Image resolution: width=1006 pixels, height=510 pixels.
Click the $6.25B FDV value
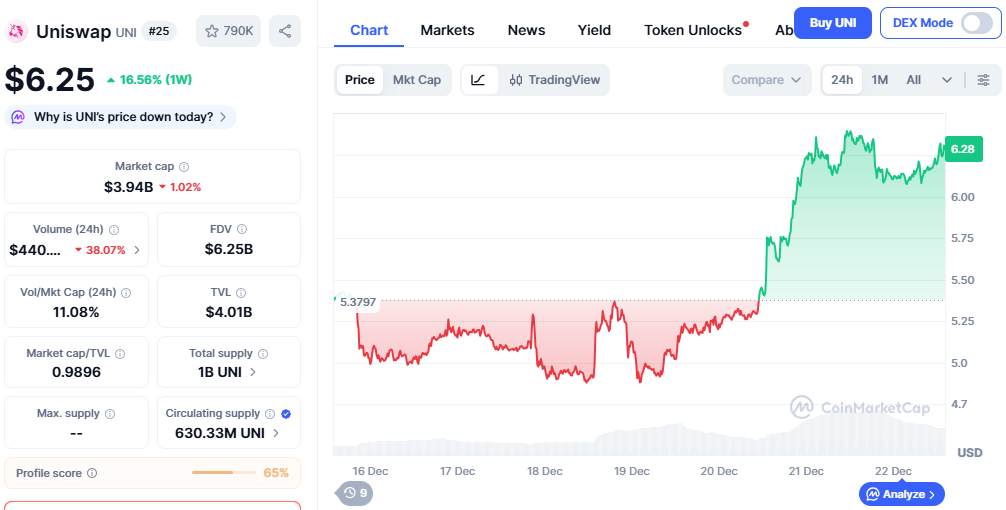tap(229, 249)
